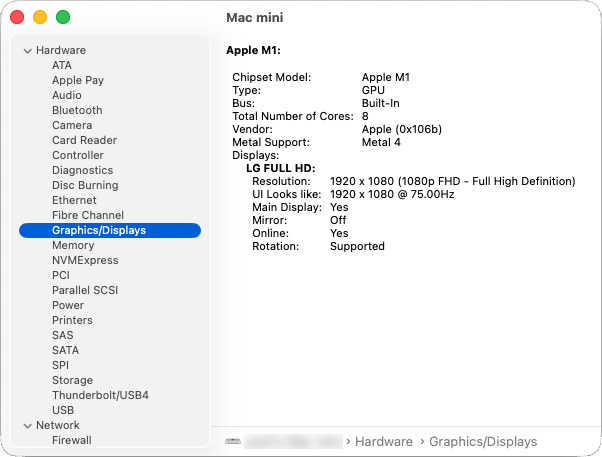Select Disc Burning entry
This screenshot has height=457, width=602.
(x=85, y=185)
